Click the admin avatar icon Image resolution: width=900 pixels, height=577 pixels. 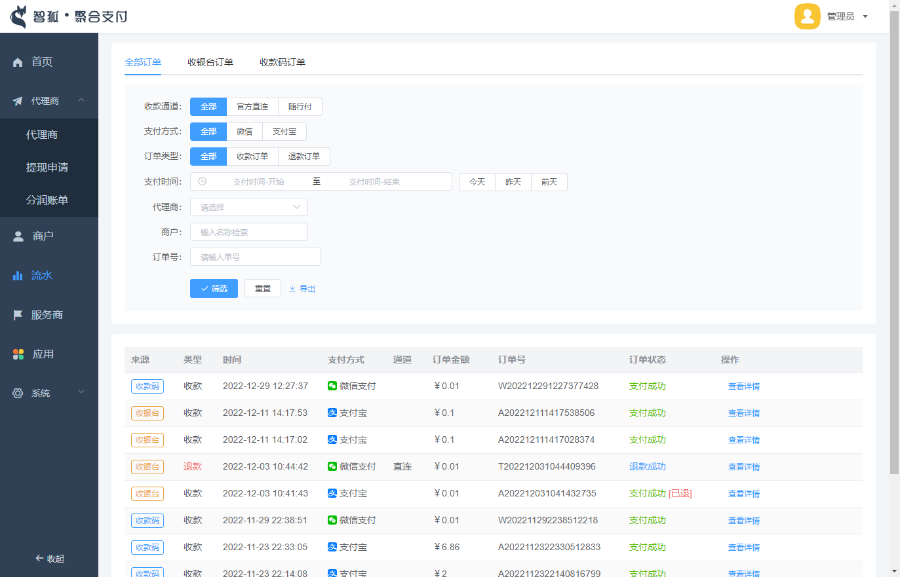pos(807,16)
